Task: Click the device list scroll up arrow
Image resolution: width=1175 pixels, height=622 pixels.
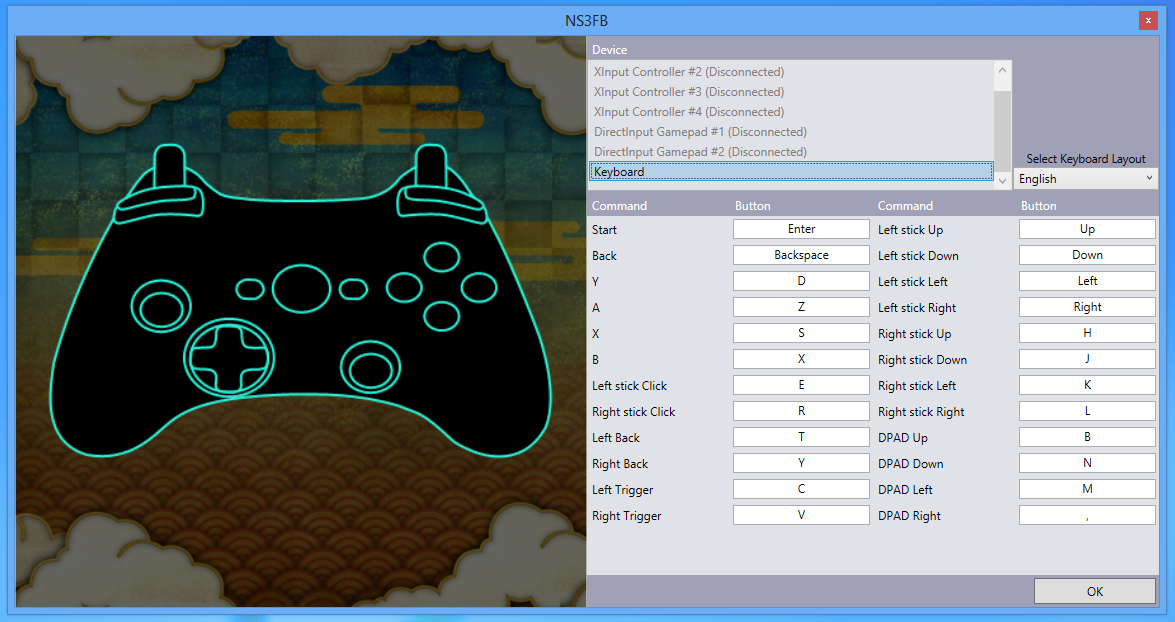Action: (1003, 70)
